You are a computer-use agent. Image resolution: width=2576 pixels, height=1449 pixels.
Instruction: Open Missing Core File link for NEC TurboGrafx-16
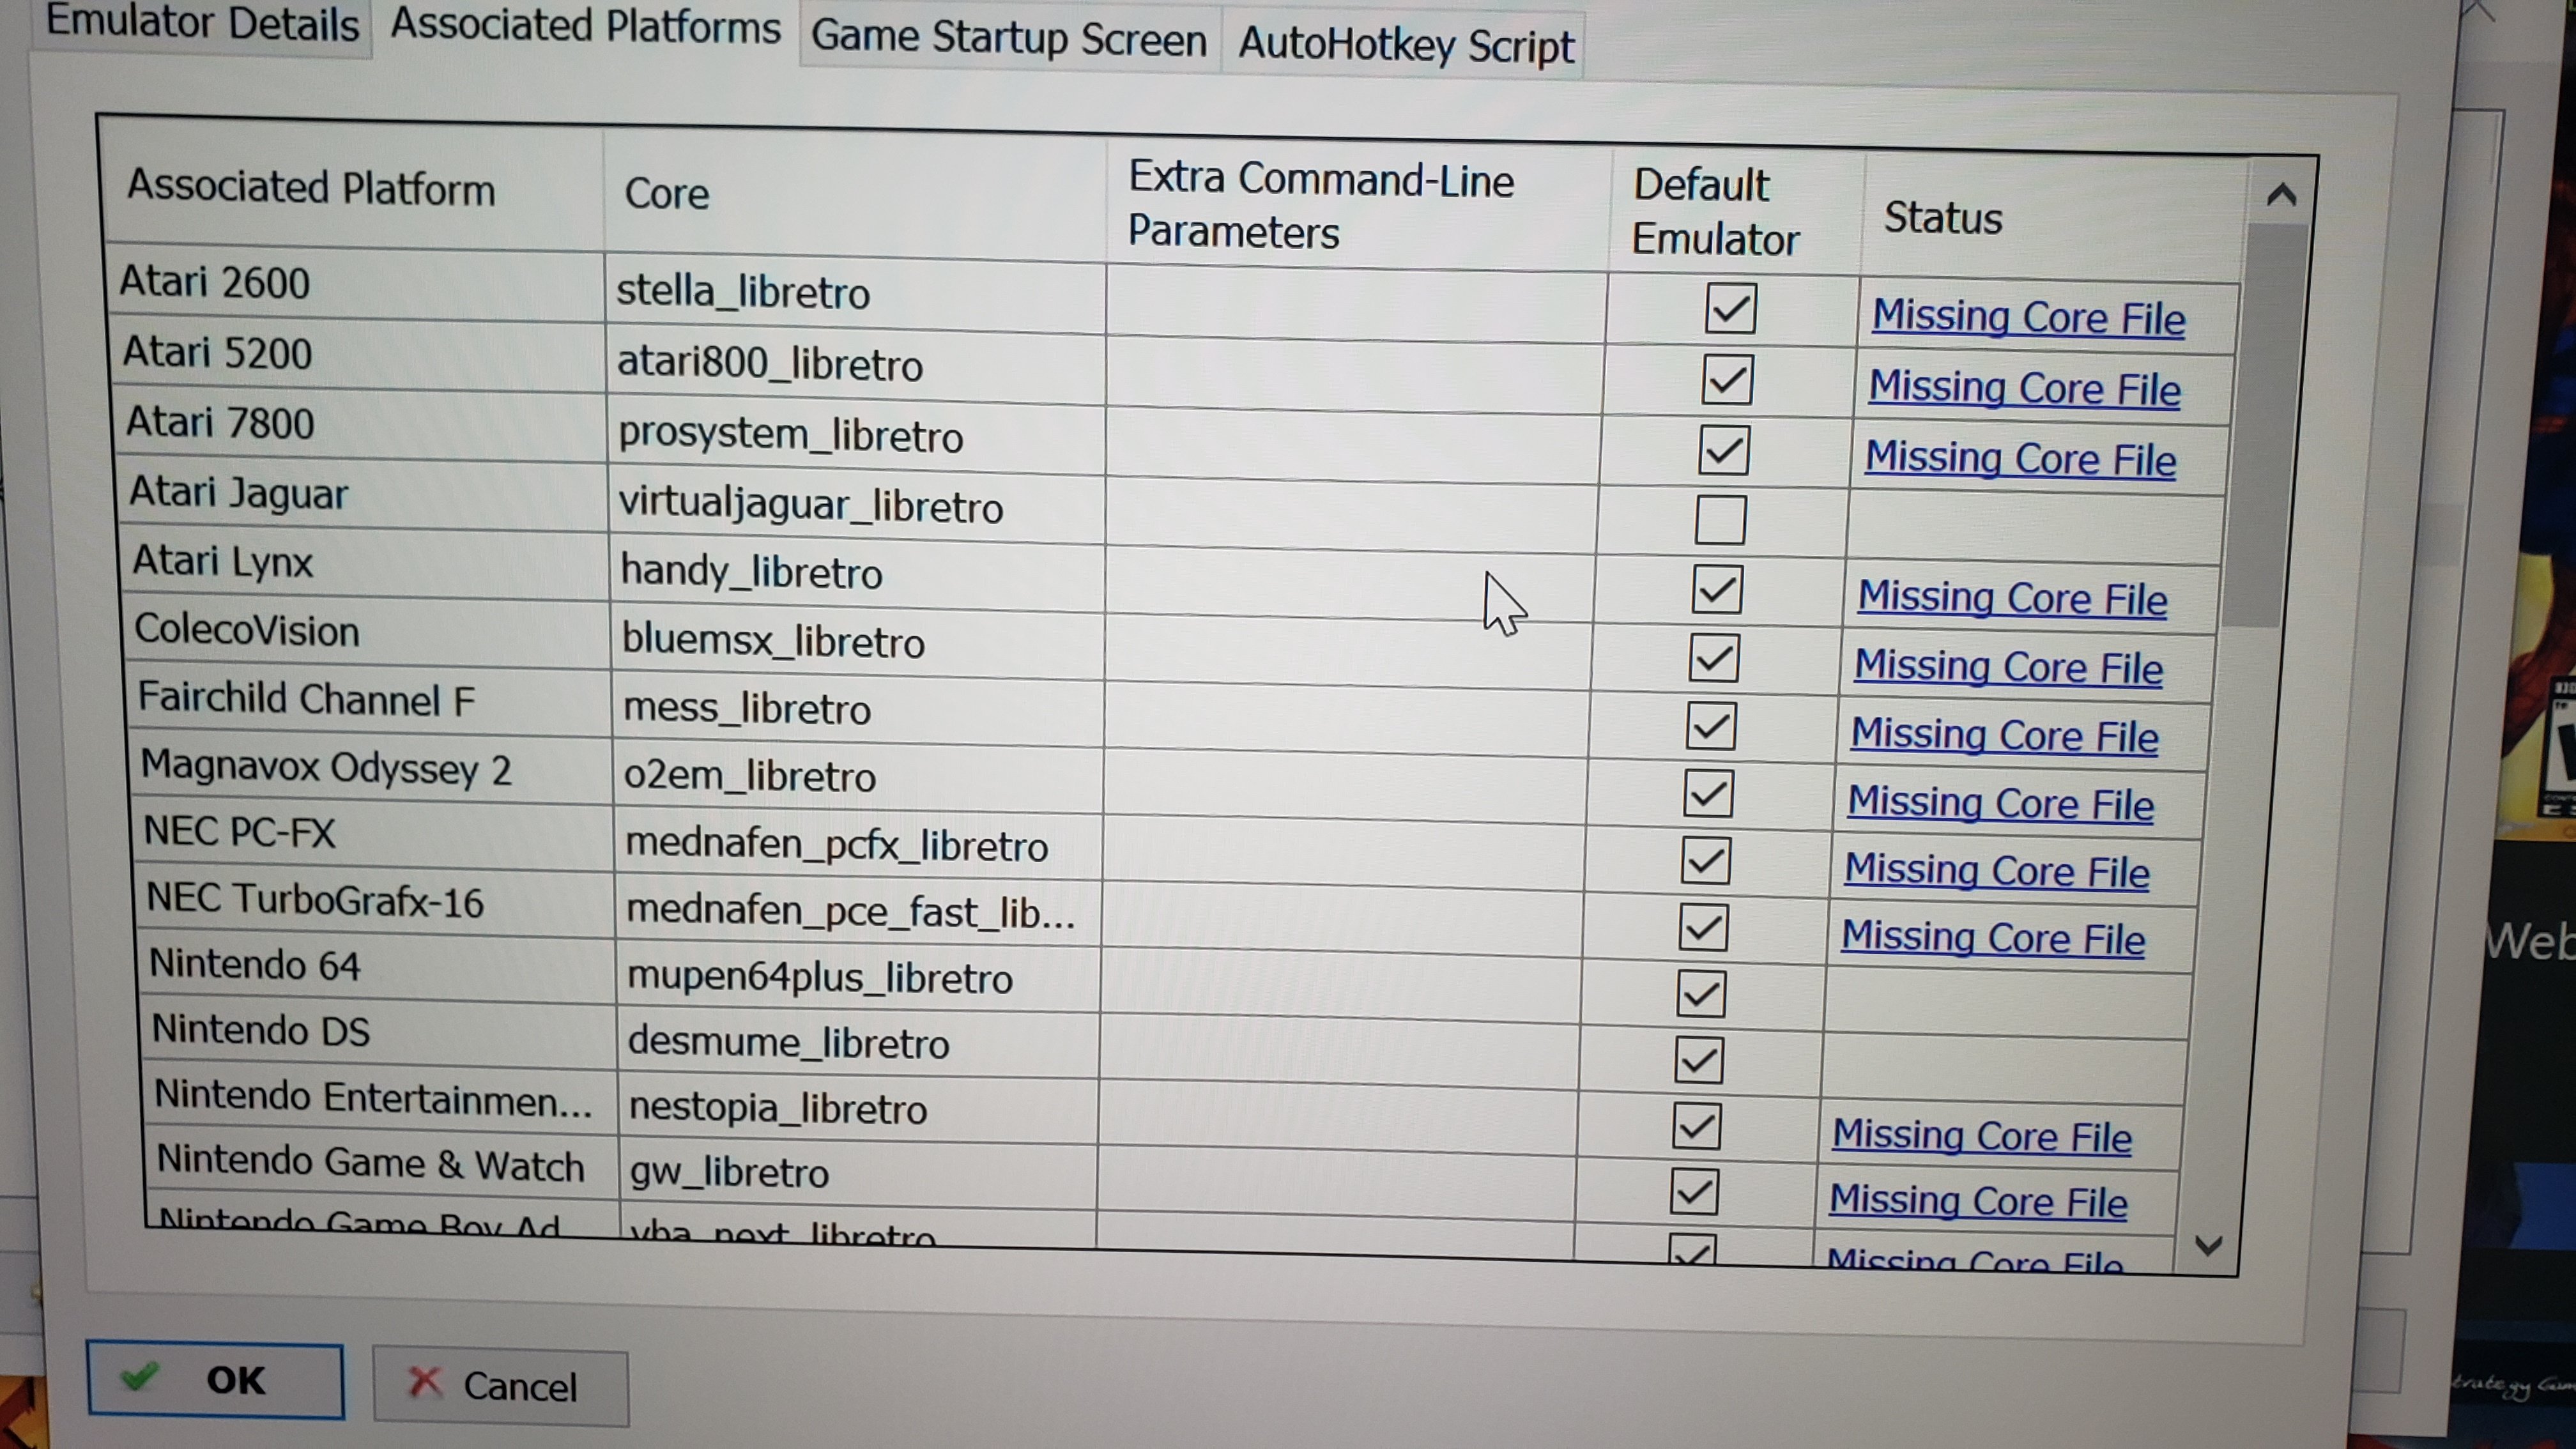(1993, 938)
